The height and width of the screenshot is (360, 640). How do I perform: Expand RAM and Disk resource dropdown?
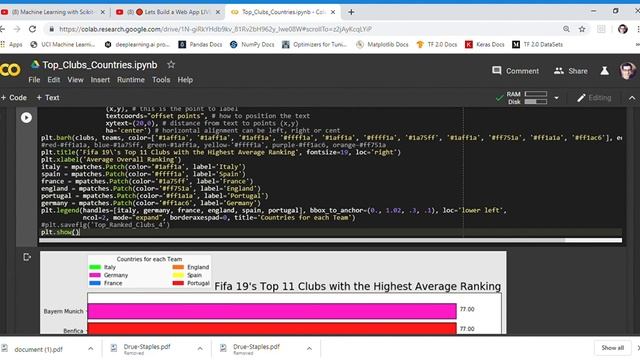pos(556,98)
